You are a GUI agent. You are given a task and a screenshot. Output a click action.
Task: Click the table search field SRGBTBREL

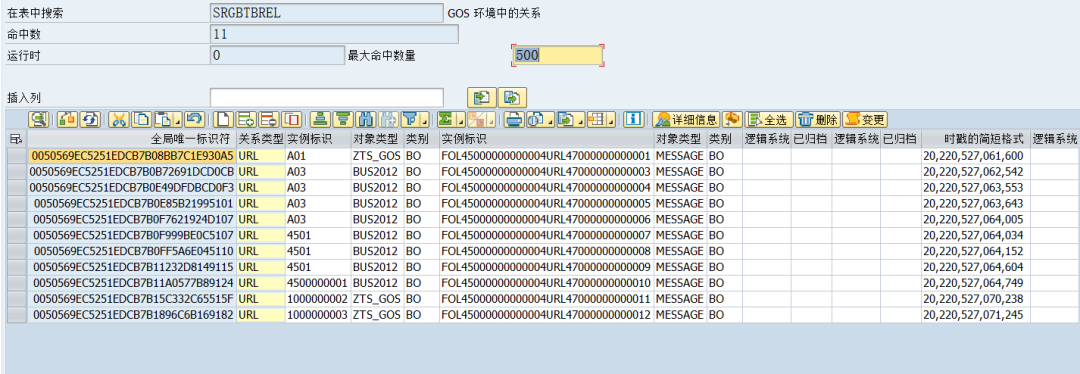pos(327,13)
